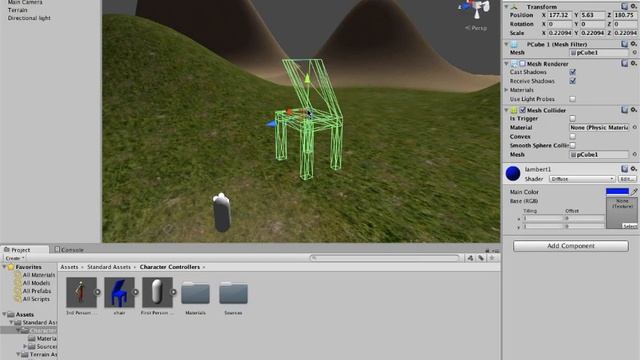Enable Use Light Probes checkbox
This screenshot has height=360, width=640.
[573, 99]
